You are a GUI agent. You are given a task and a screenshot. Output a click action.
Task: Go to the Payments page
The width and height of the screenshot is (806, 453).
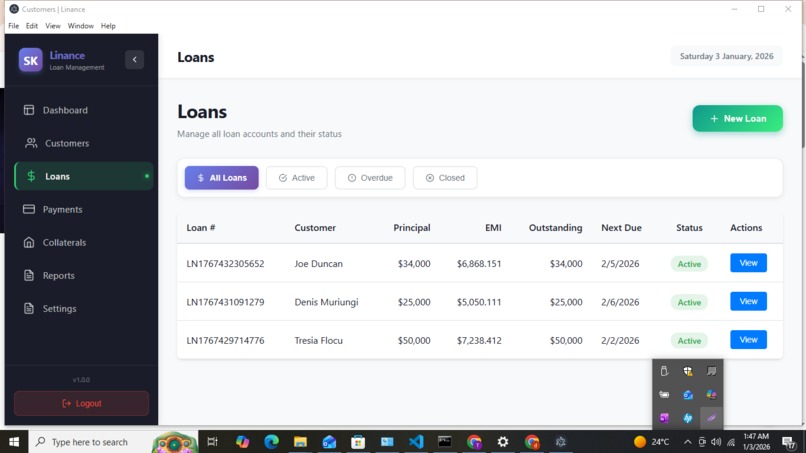point(83,209)
